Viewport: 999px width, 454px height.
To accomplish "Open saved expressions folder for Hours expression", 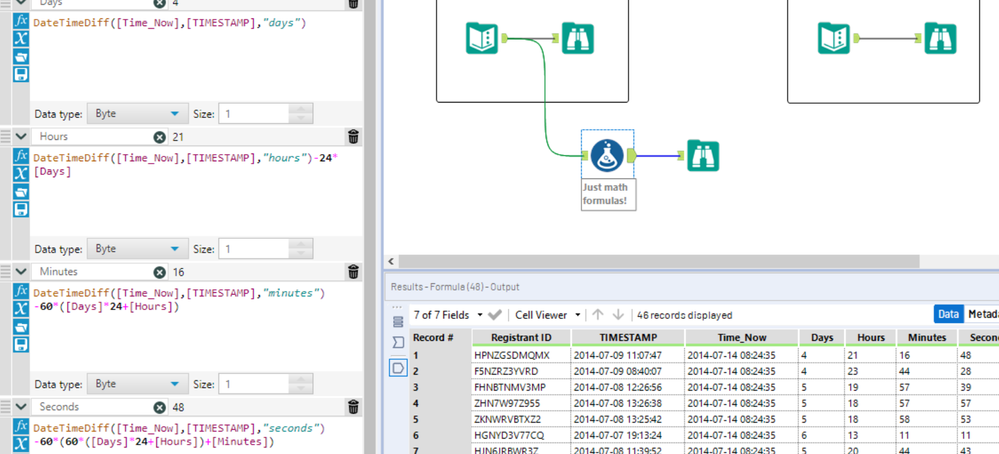I will (21, 192).
